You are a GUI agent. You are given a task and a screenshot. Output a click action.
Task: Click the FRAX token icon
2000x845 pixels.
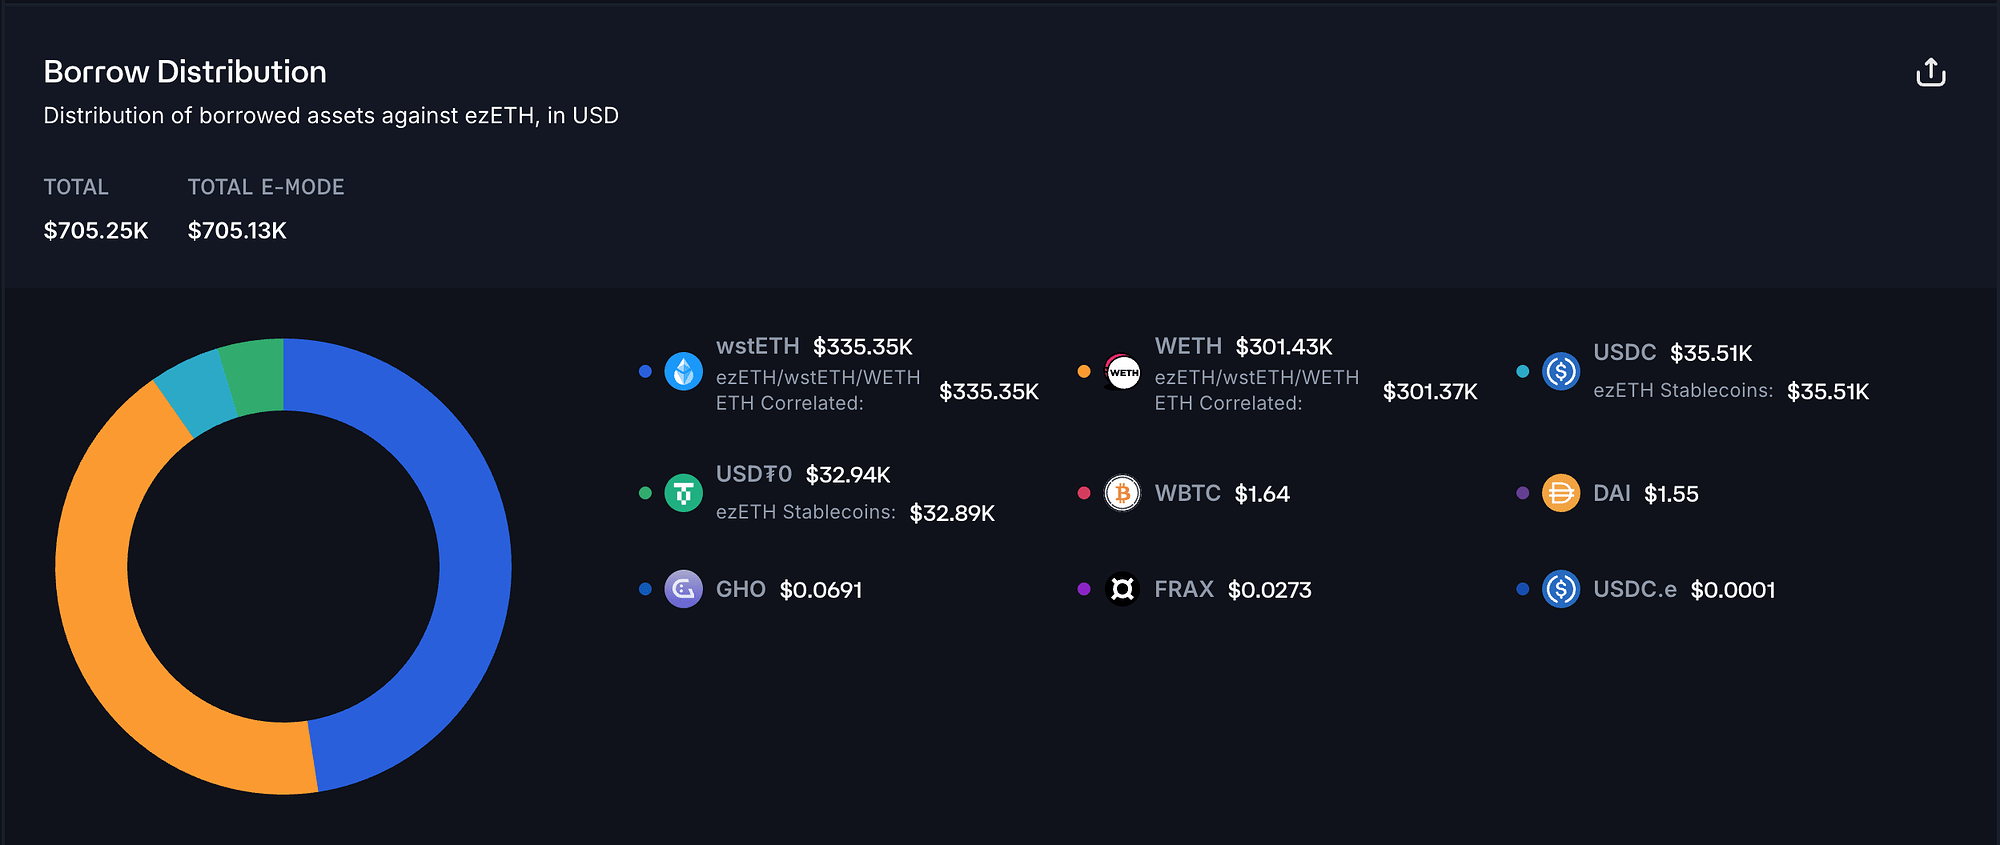click(1122, 589)
